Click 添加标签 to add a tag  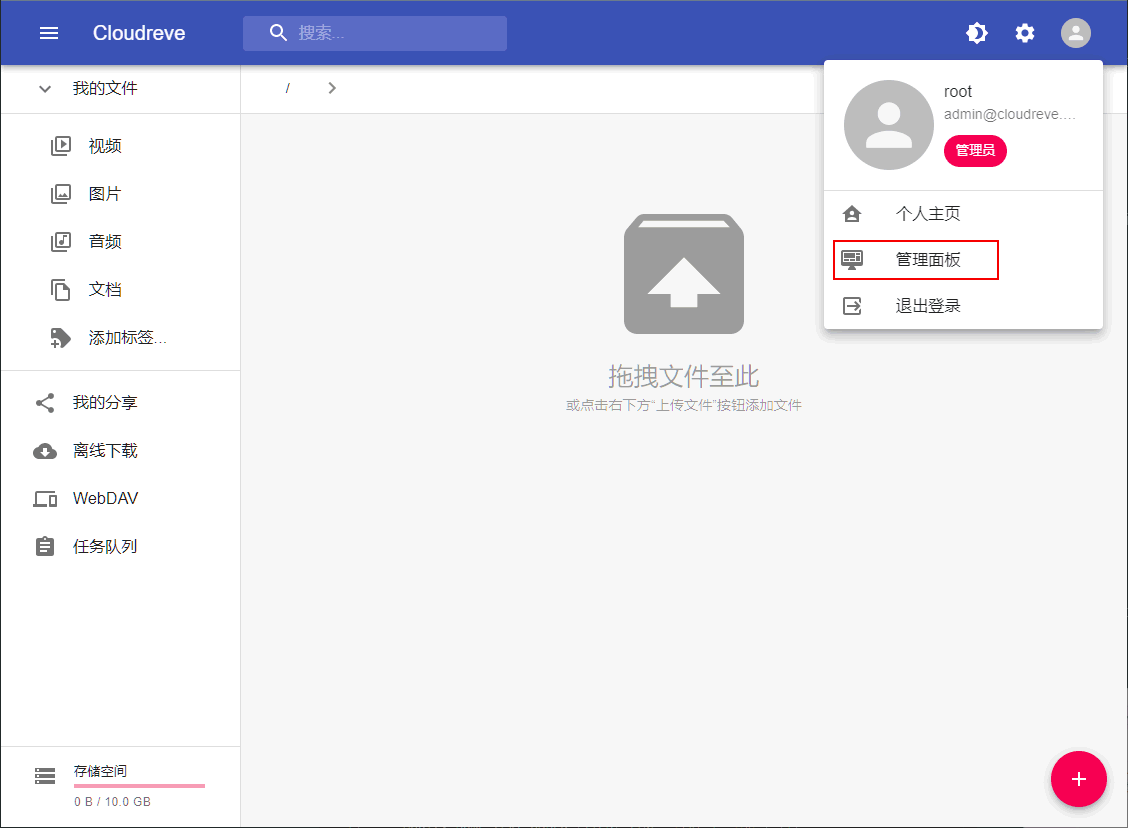(x=127, y=338)
